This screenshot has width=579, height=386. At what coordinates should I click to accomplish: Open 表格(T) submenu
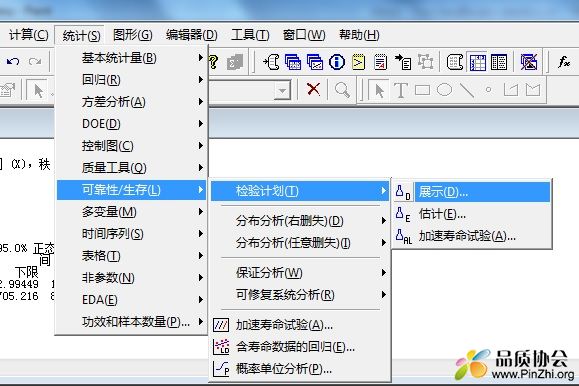[x=132, y=256]
